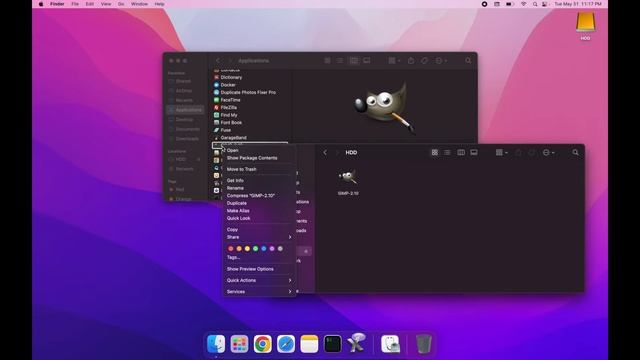Select the GIMP-2.10 icon in HDD window
This screenshot has width=640, height=360.
click(x=348, y=177)
